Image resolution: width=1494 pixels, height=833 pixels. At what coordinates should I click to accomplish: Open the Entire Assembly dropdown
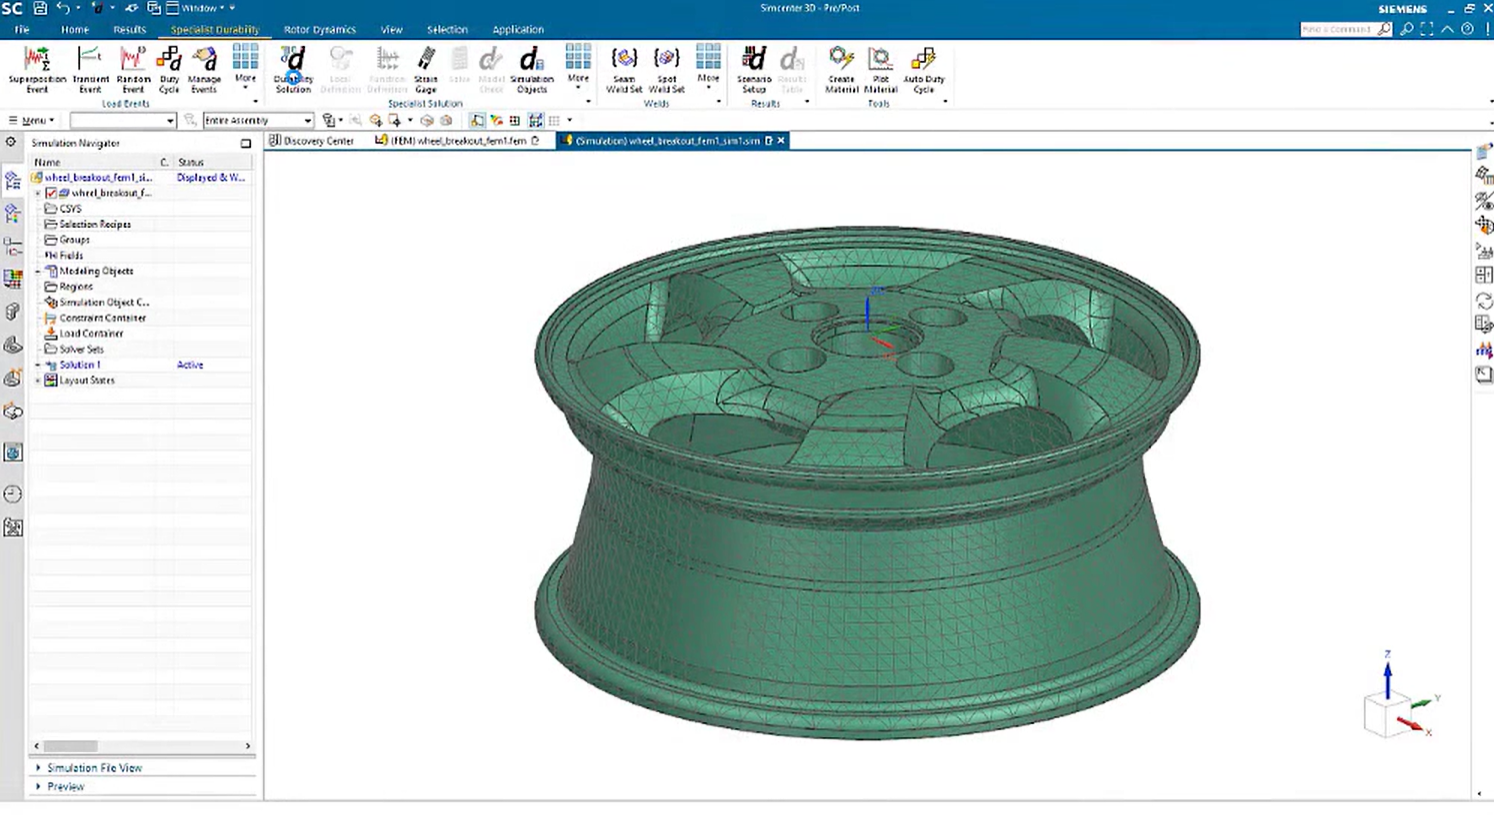tap(258, 120)
